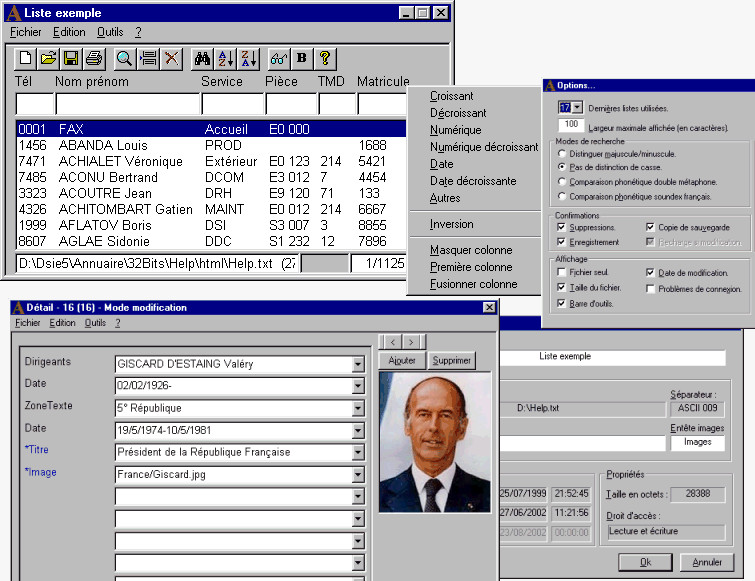This screenshot has height=581, width=755.
Task: Go to next record with > button
Action: click(x=411, y=342)
